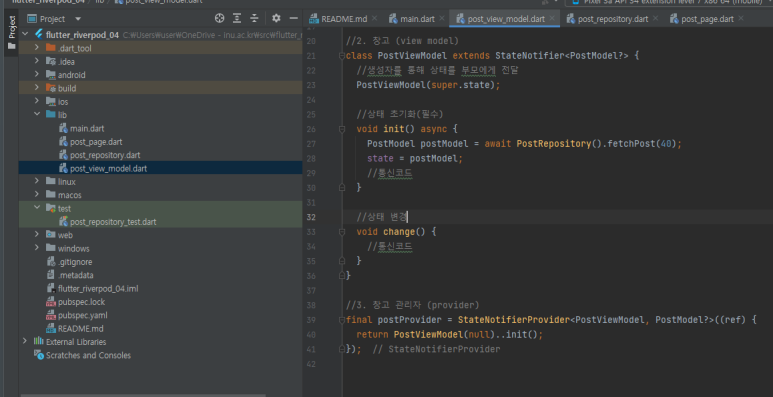Expand the web folder
Viewport: 773px width, 397px height.
click(x=37, y=234)
